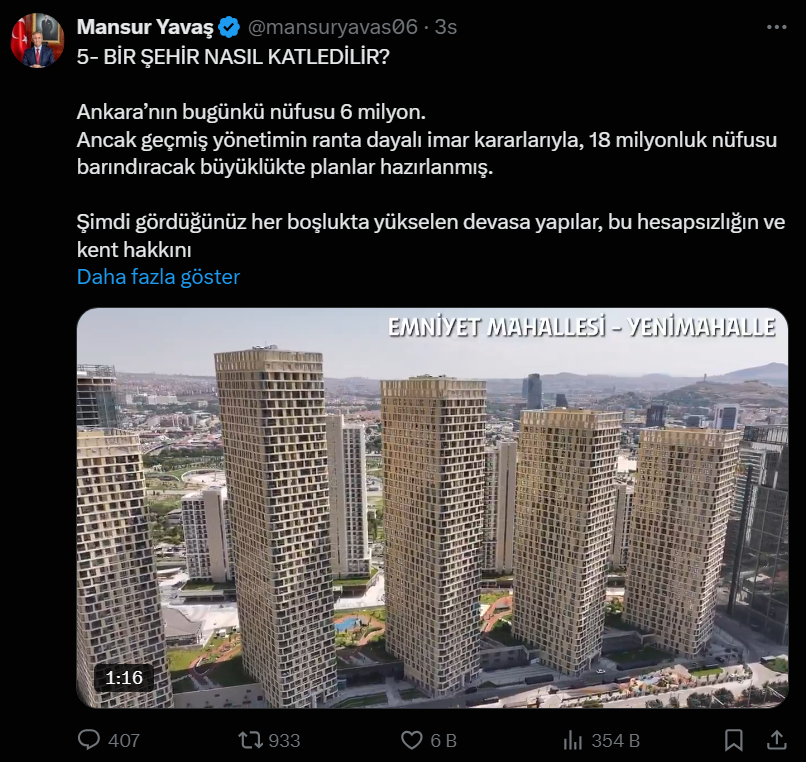
Task: Like the tweet with the heart icon
Action: tap(411, 740)
